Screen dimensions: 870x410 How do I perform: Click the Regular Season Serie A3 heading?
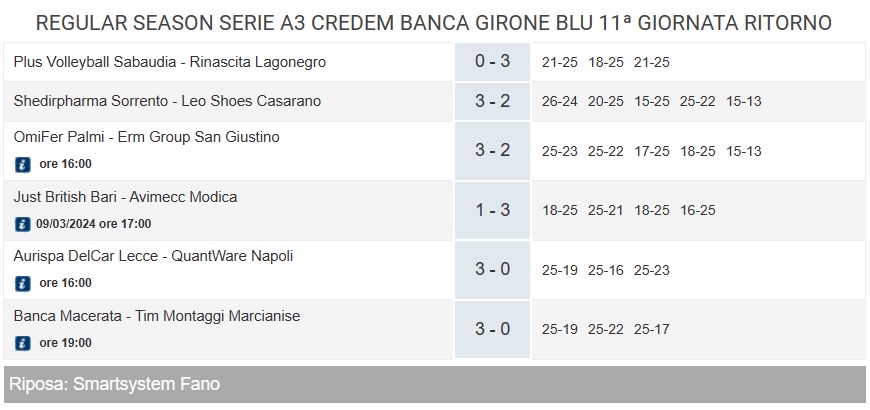[434, 23]
